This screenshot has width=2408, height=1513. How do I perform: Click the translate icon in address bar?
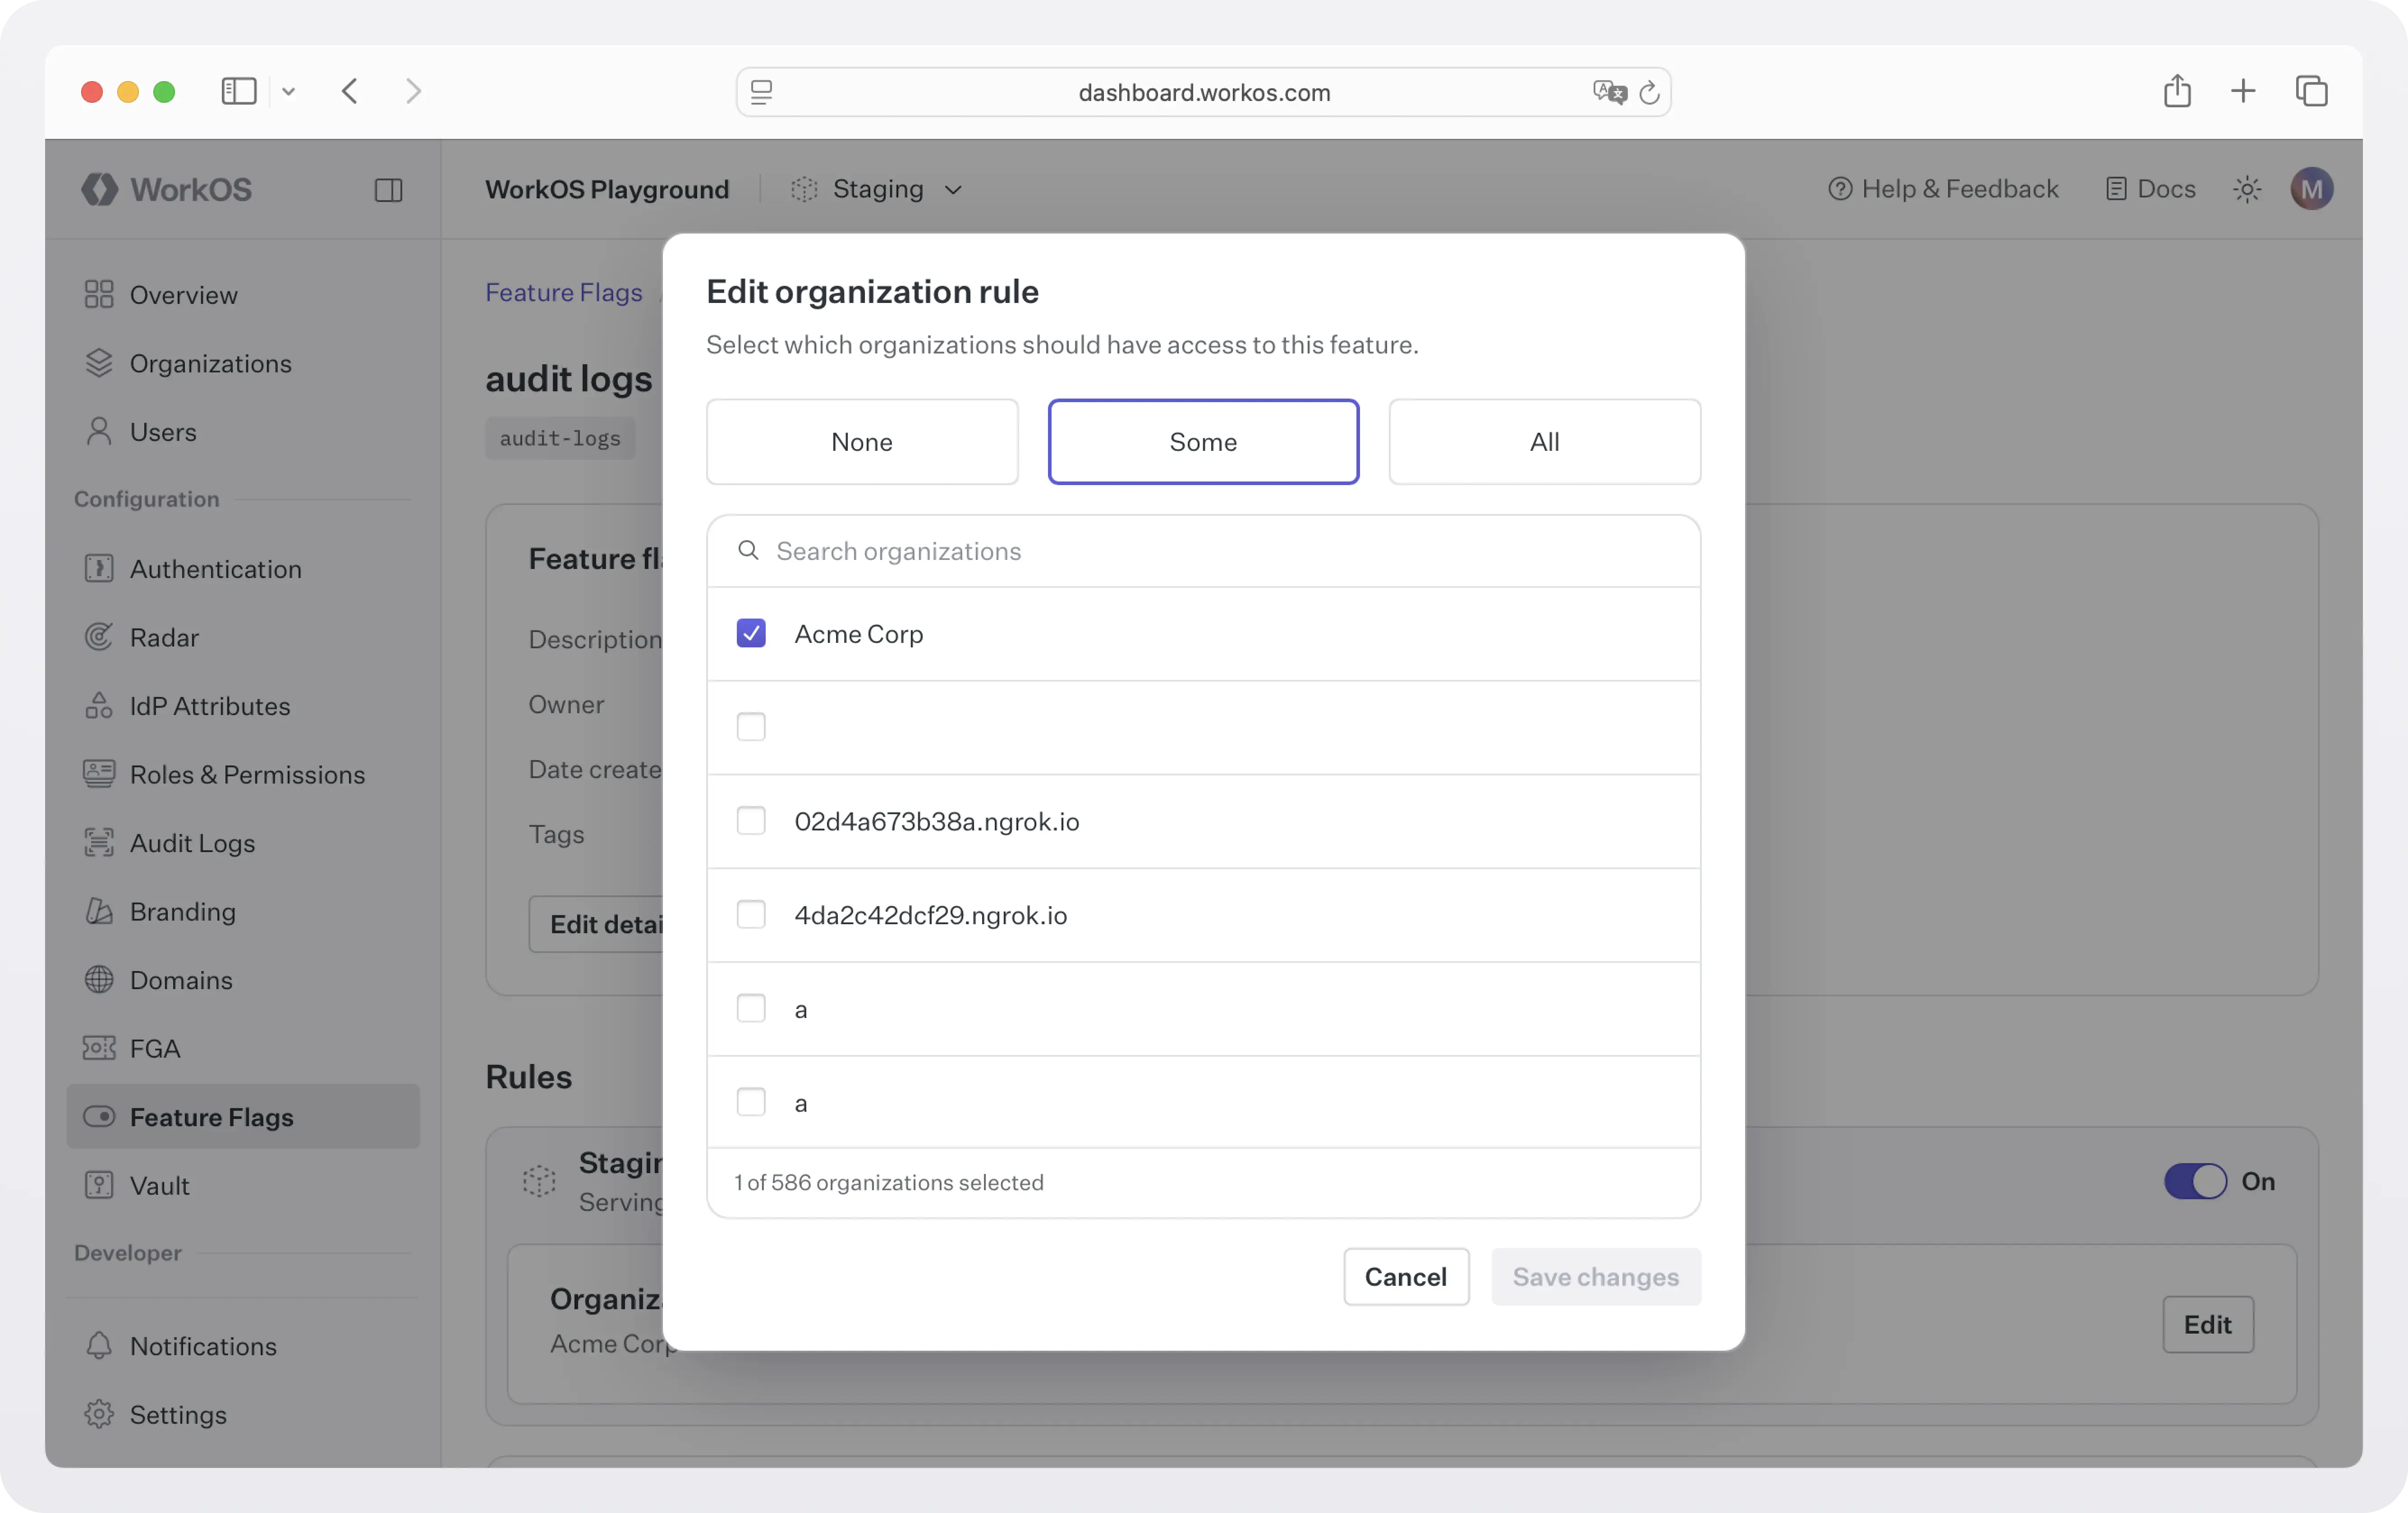[x=1609, y=93]
